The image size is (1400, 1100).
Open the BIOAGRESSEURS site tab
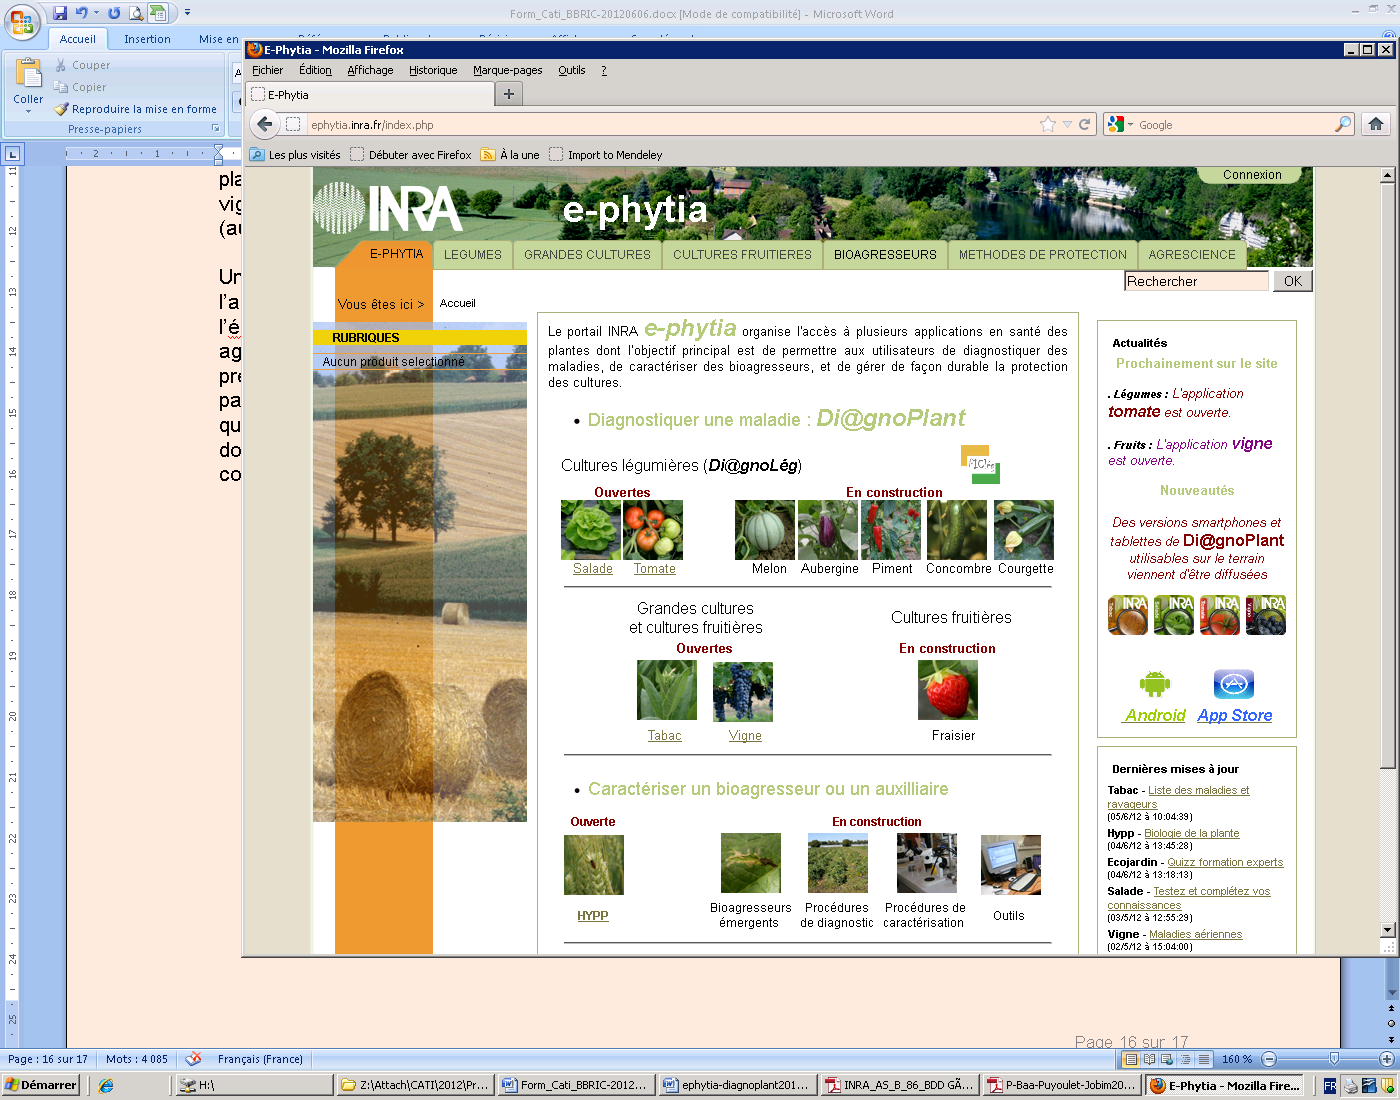[885, 255]
